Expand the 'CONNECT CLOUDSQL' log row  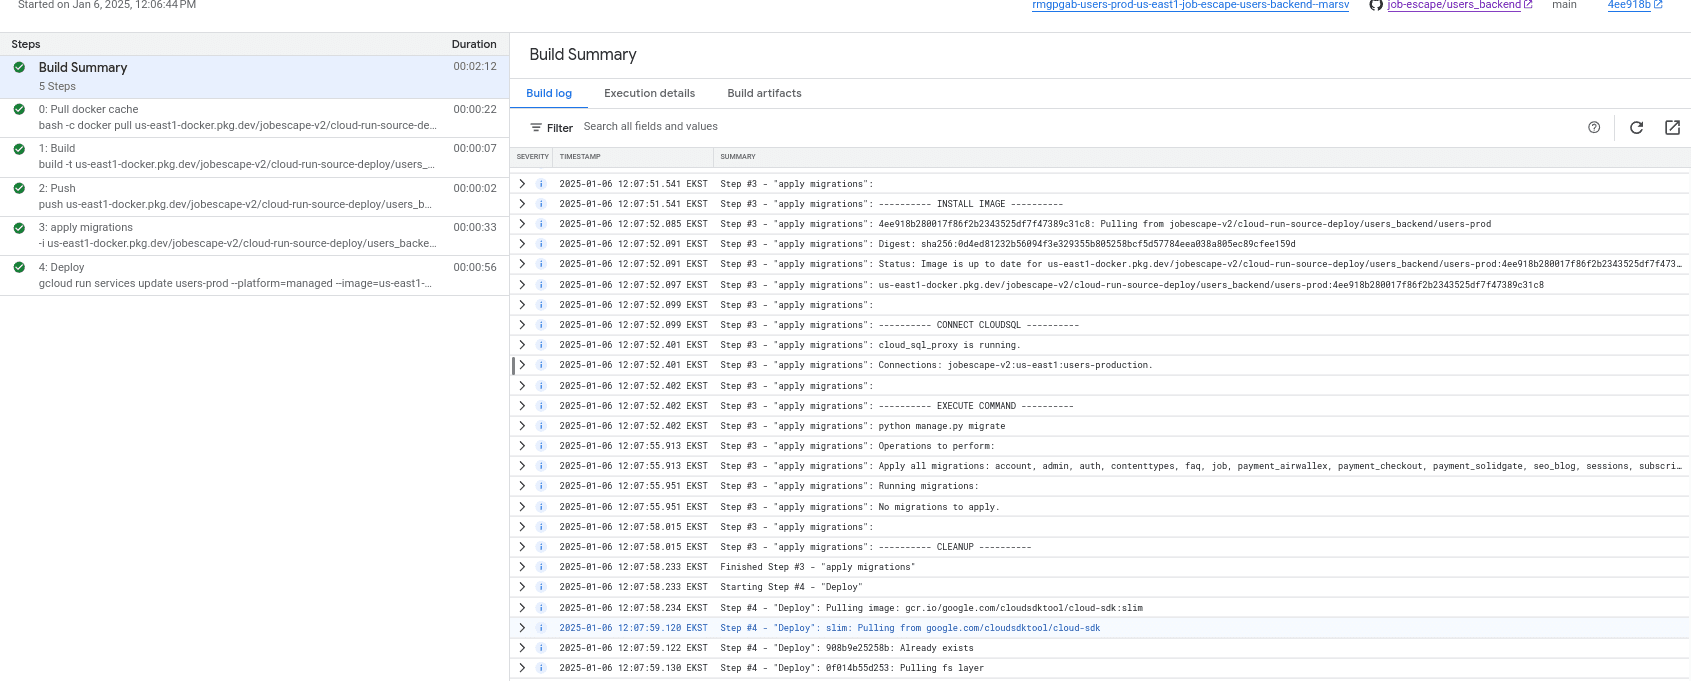tap(522, 325)
